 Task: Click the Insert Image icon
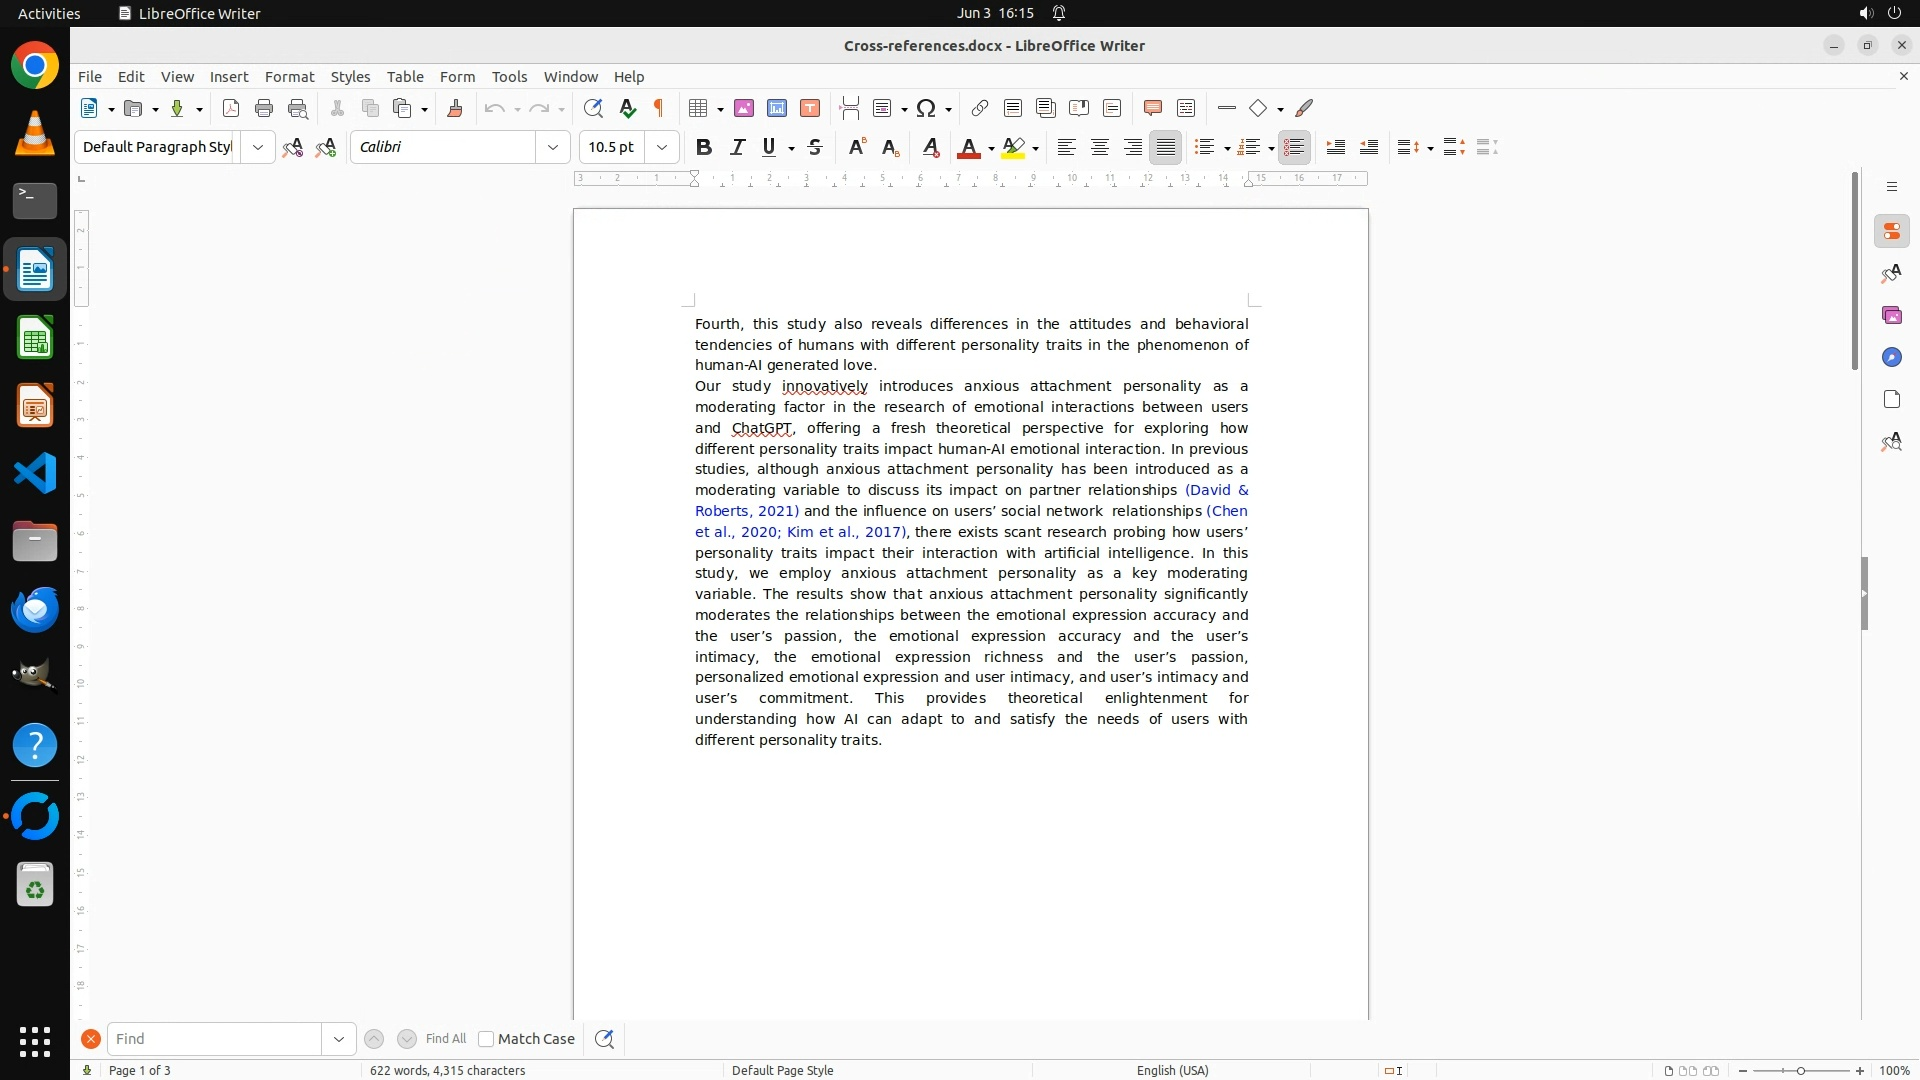[x=743, y=108]
